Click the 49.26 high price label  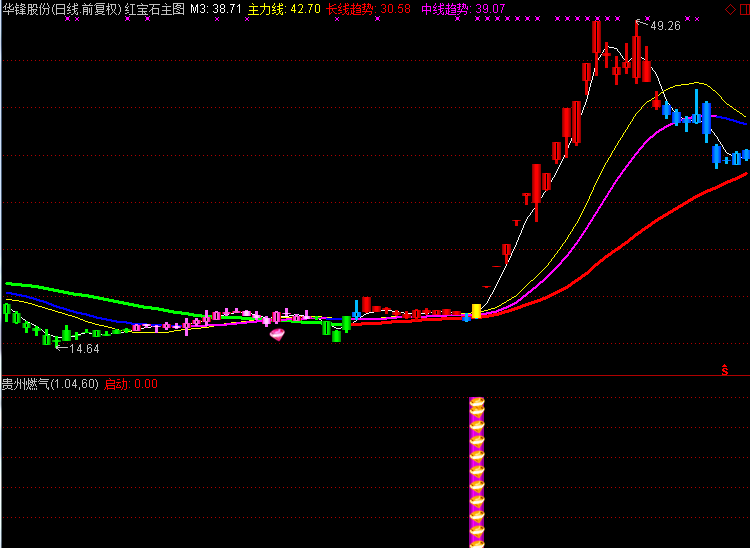tap(665, 26)
